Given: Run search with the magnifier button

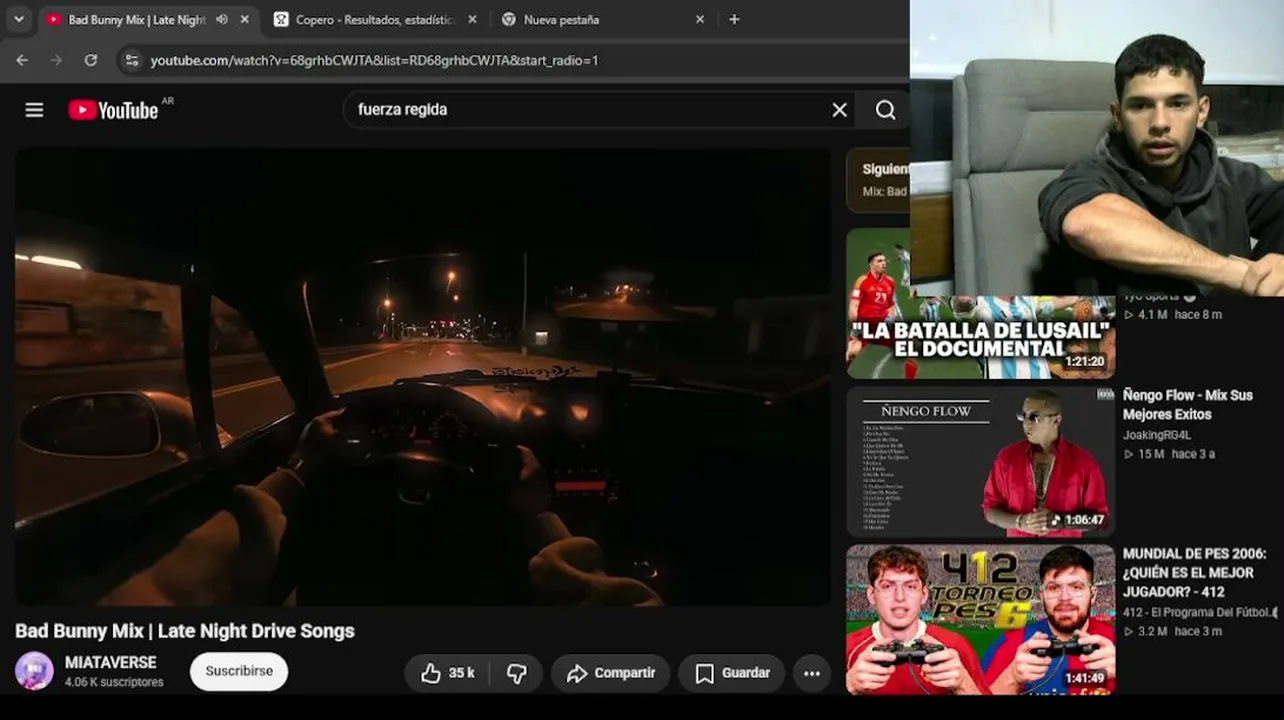Looking at the screenshot, I should (x=886, y=110).
